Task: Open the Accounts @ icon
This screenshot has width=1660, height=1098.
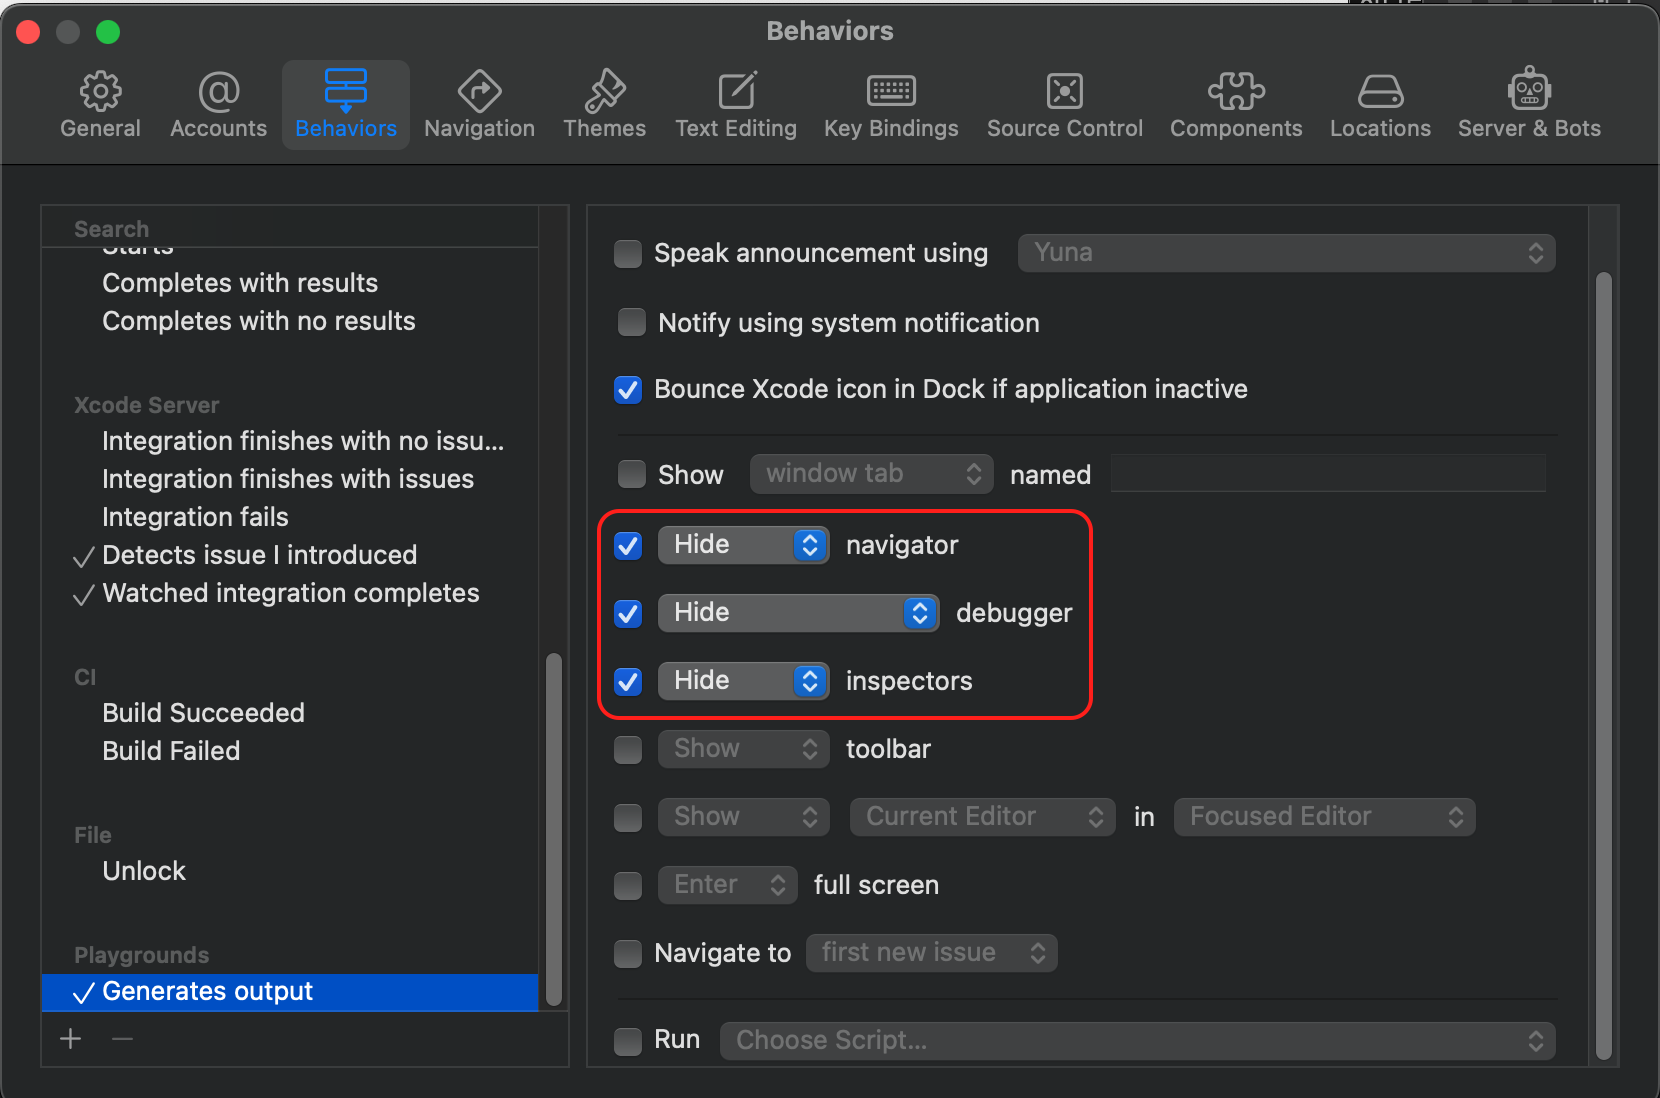Action: point(218,91)
